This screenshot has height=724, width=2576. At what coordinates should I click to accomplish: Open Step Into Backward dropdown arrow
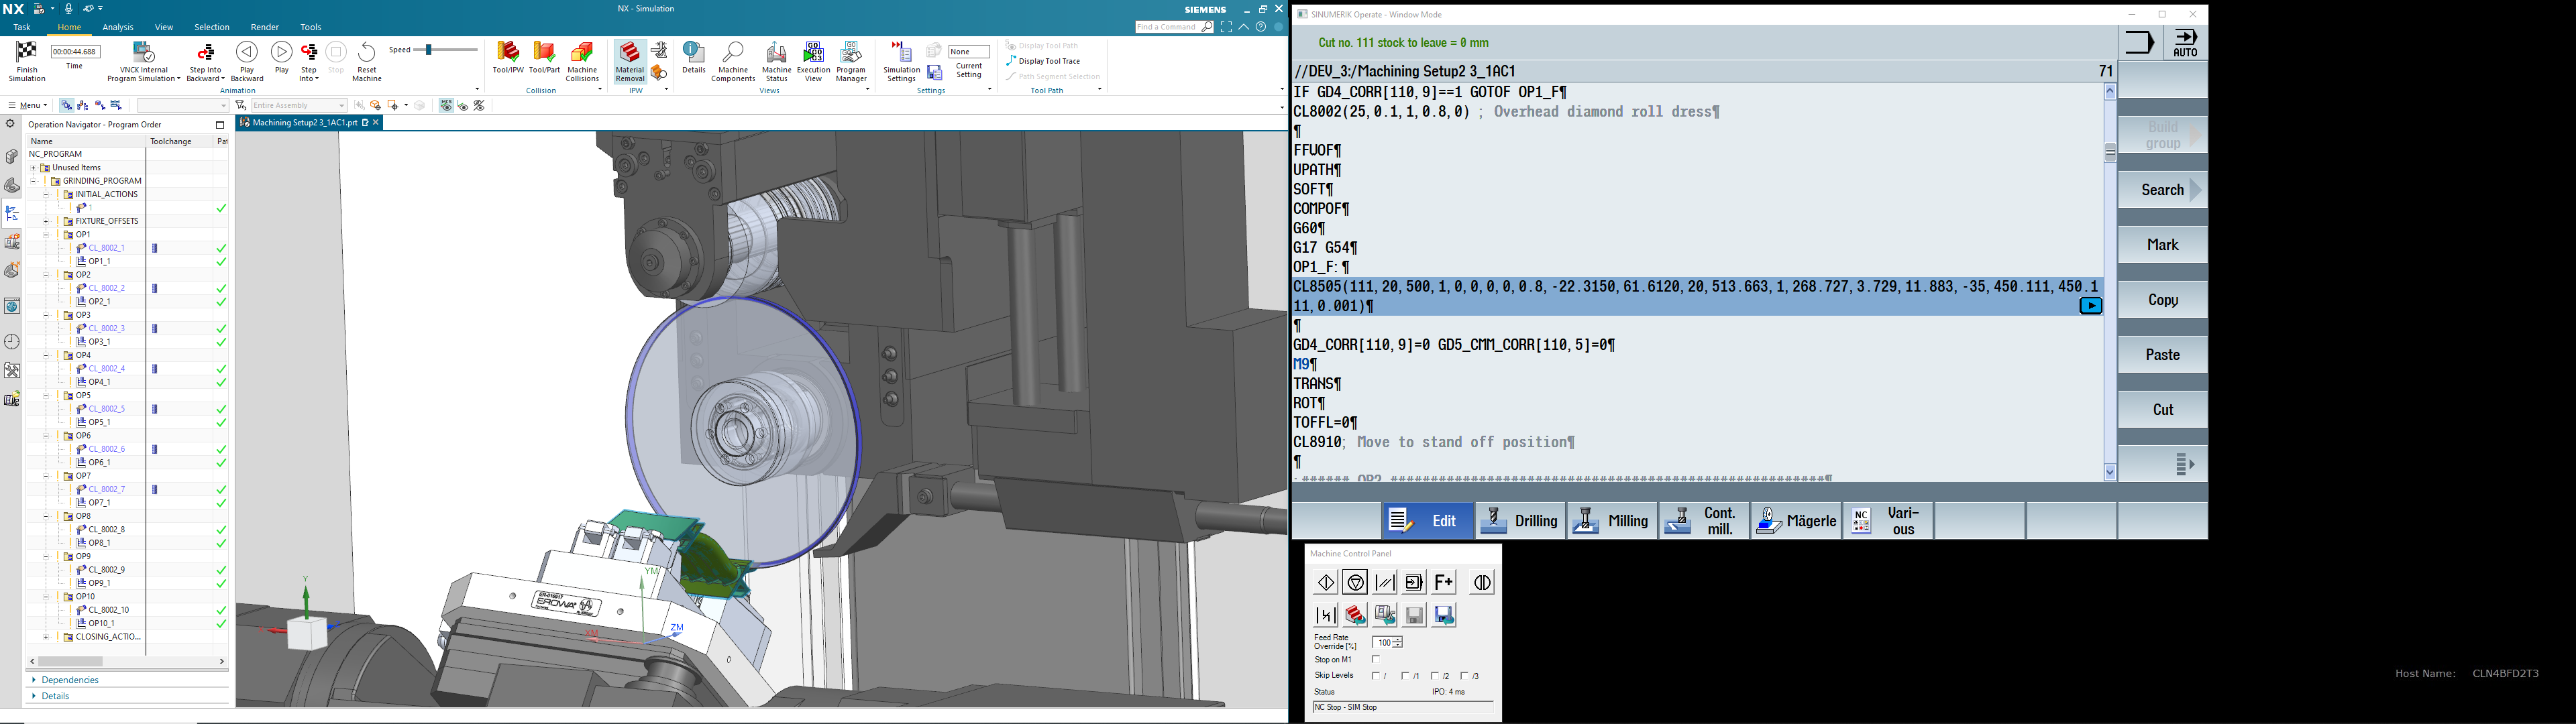[223, 79]
